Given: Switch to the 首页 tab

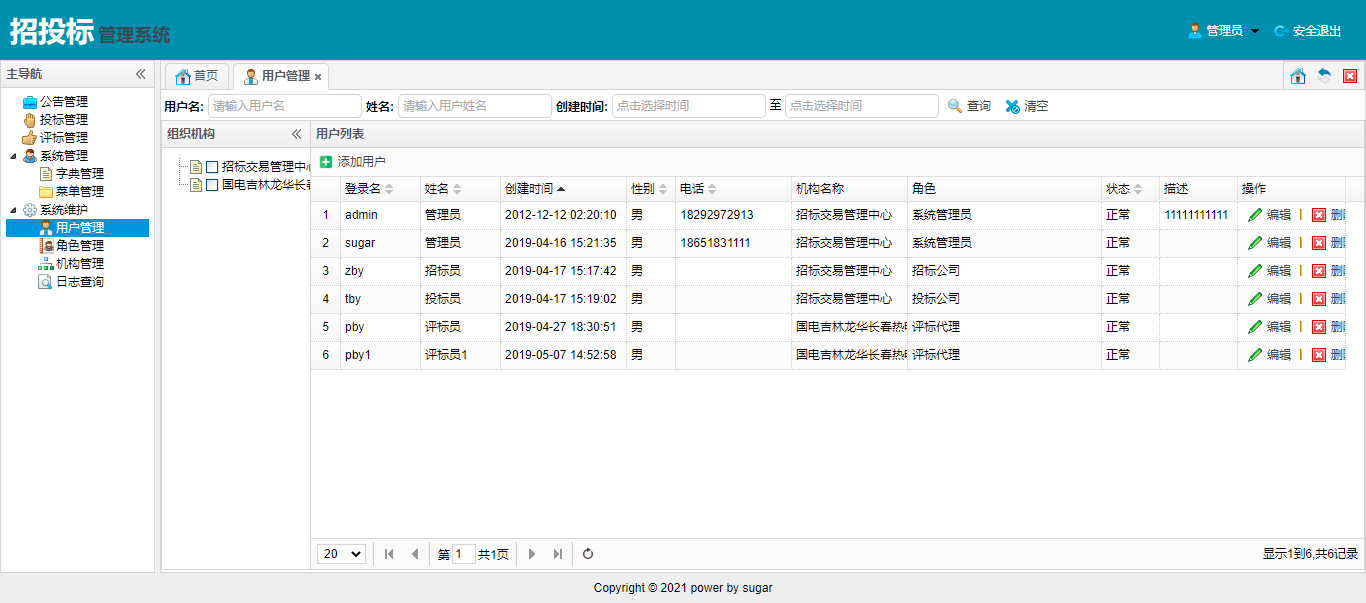Looking at the screenshot, I should tap(196, 76).
